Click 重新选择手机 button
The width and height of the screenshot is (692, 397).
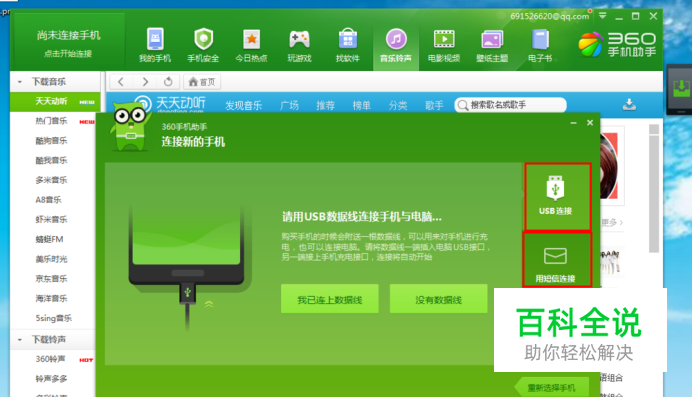[552, 388]
